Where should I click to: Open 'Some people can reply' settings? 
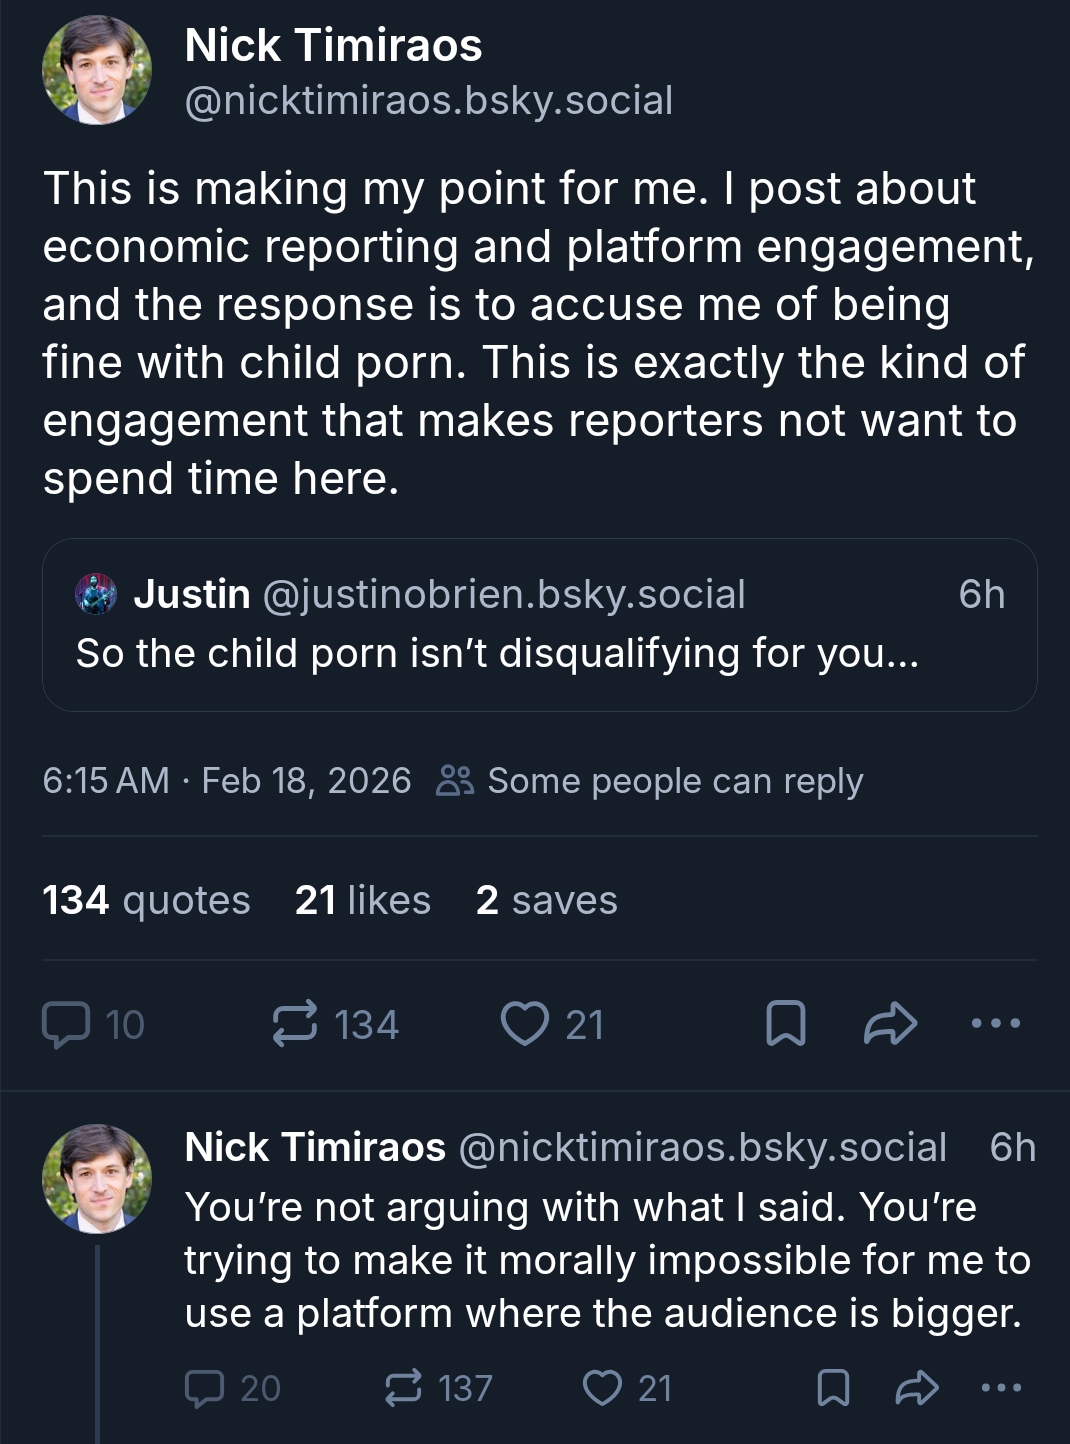tap(650, 781)
